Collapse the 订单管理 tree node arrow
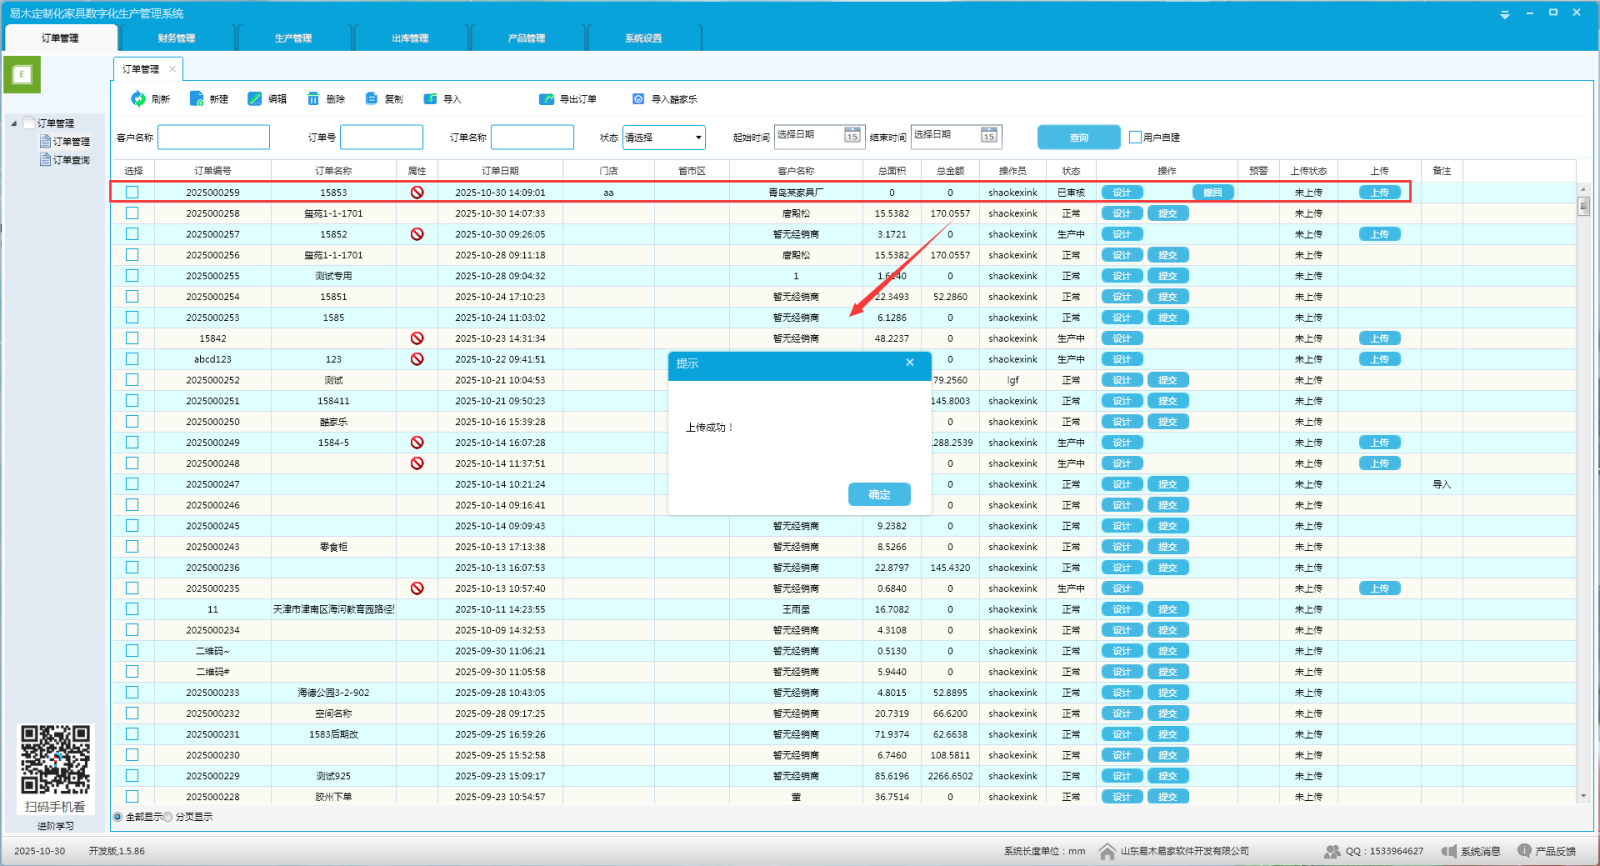The image size is (1600, 866). tap(14, 123)
